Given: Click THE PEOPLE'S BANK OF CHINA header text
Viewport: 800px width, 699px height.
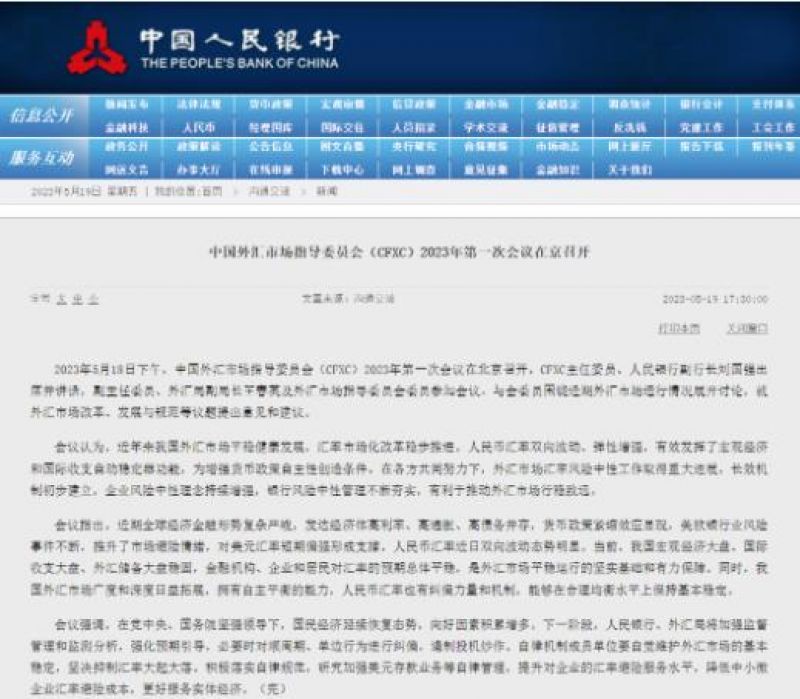Looking at the screenshot, I should [x=240, y=63].
